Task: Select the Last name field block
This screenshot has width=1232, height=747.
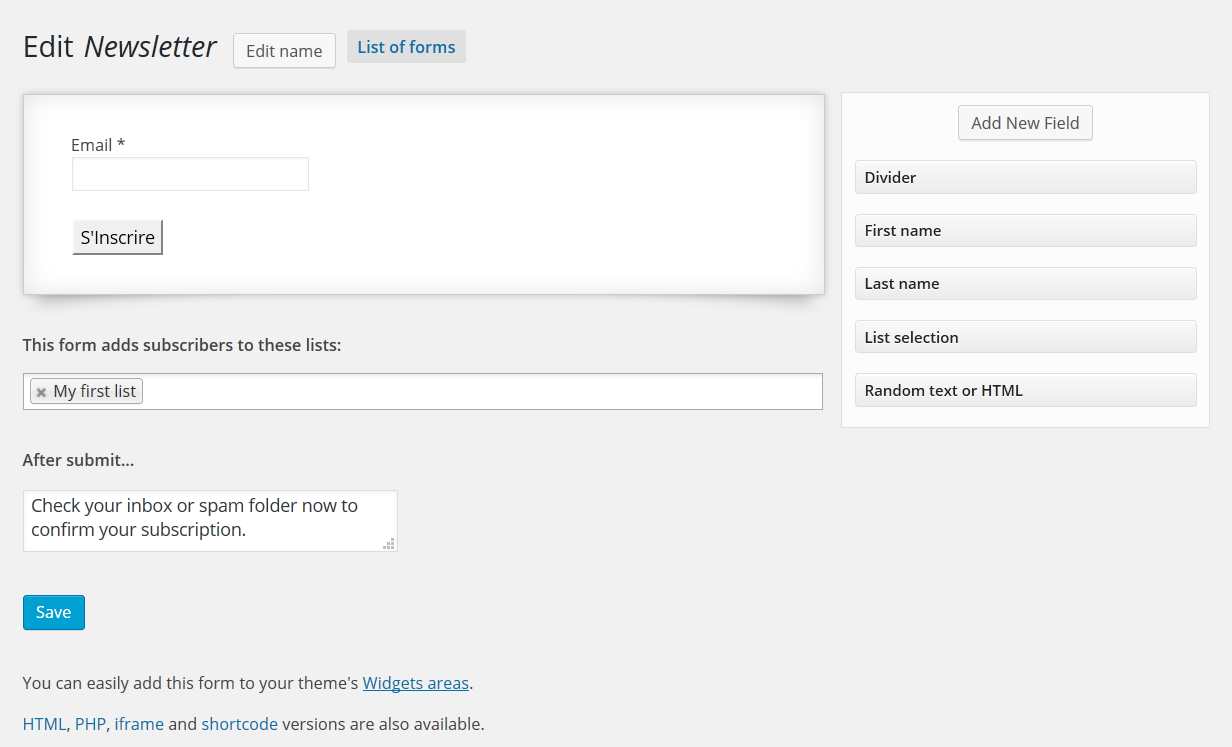Action: coord(1026,283)
